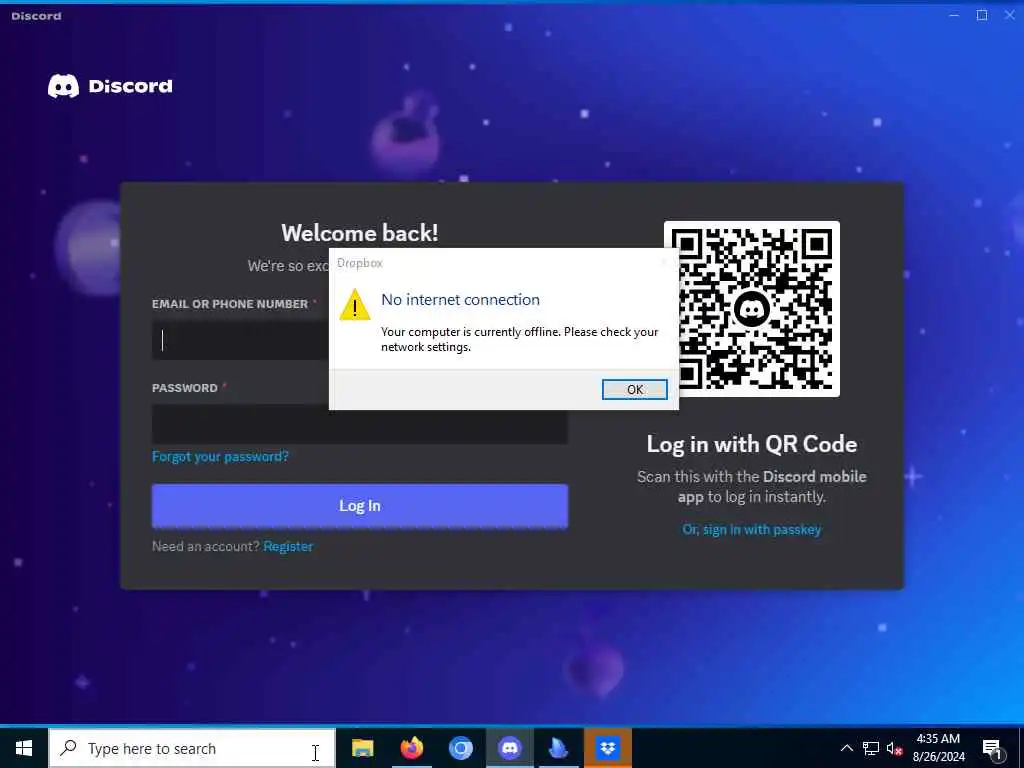Click Or, sign in with passkey
This screenshot has height=768, width=1024.
pyautogui.click(x=752, y=530)
